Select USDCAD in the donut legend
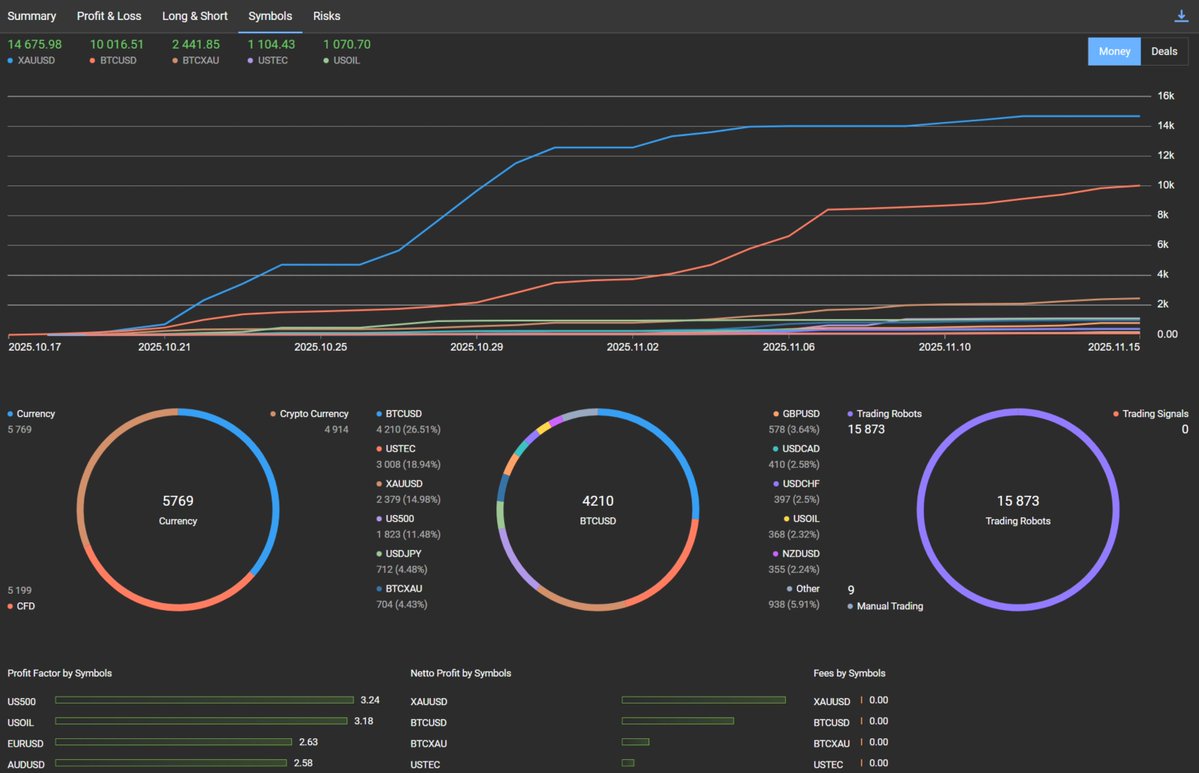 (796, 449)
